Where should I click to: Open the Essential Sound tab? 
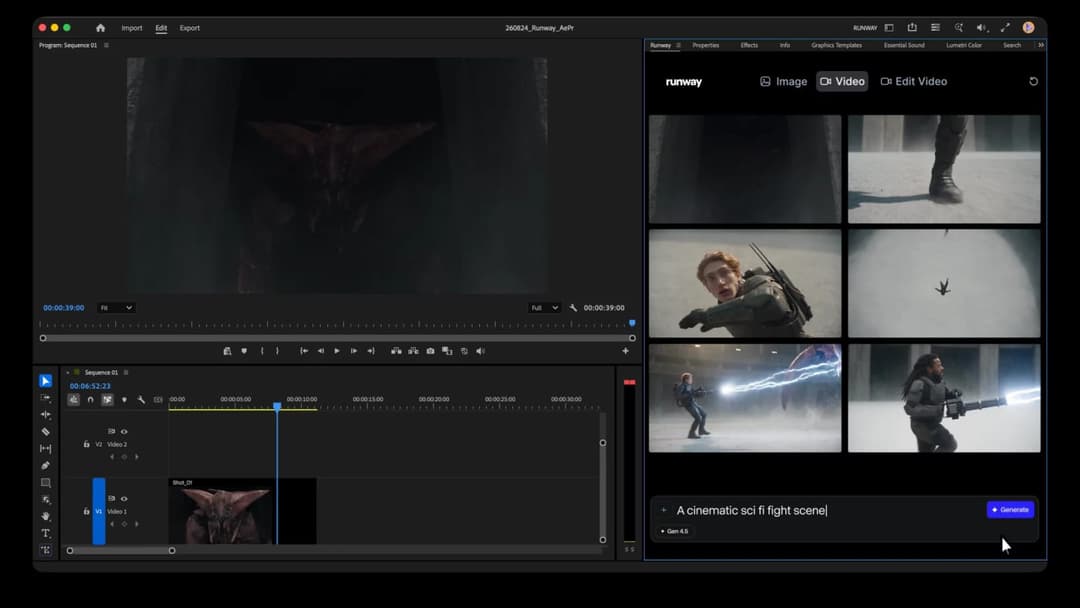click(904, 45)
